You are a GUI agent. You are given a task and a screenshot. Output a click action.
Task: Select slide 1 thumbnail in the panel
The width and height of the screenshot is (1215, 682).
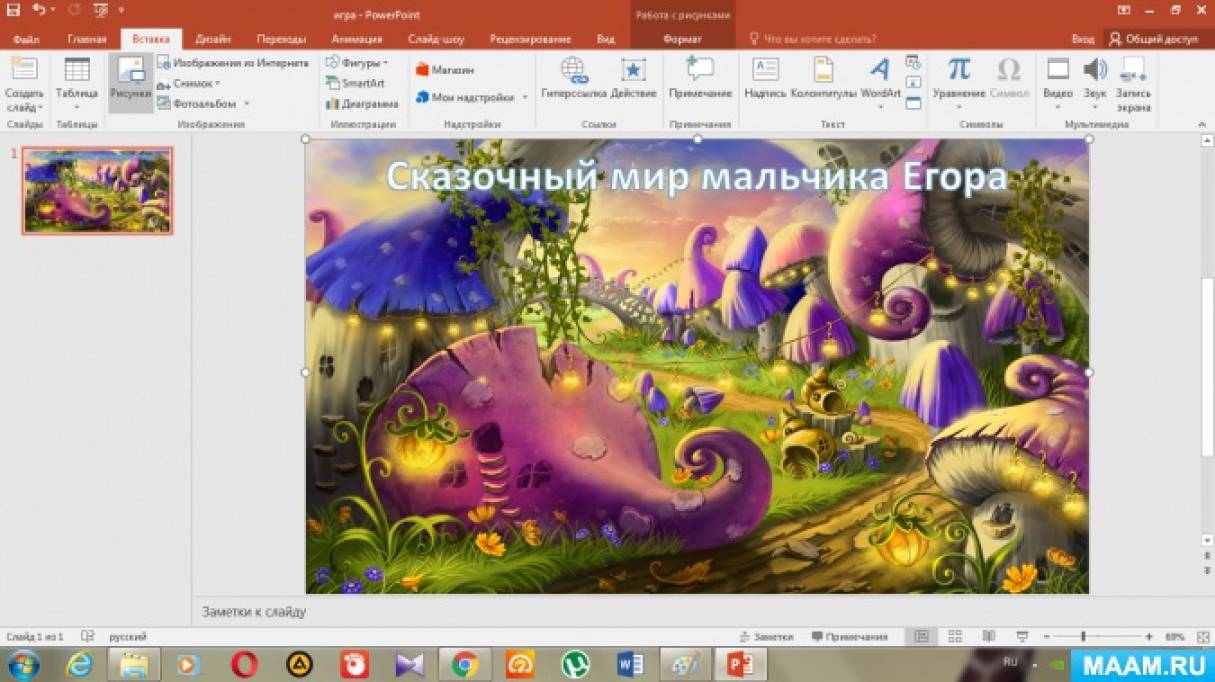[x=97, y=190]
